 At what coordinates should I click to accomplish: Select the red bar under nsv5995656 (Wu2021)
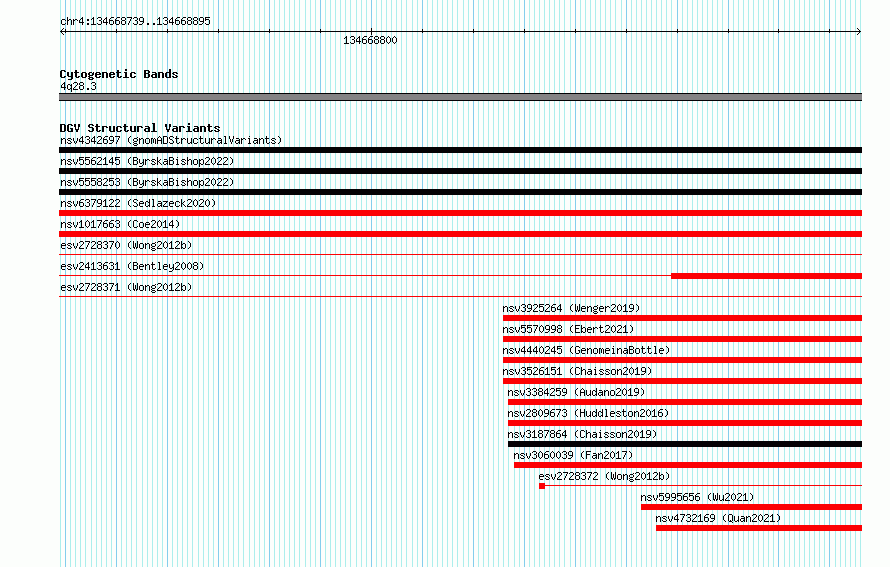(x=752, y=507)
